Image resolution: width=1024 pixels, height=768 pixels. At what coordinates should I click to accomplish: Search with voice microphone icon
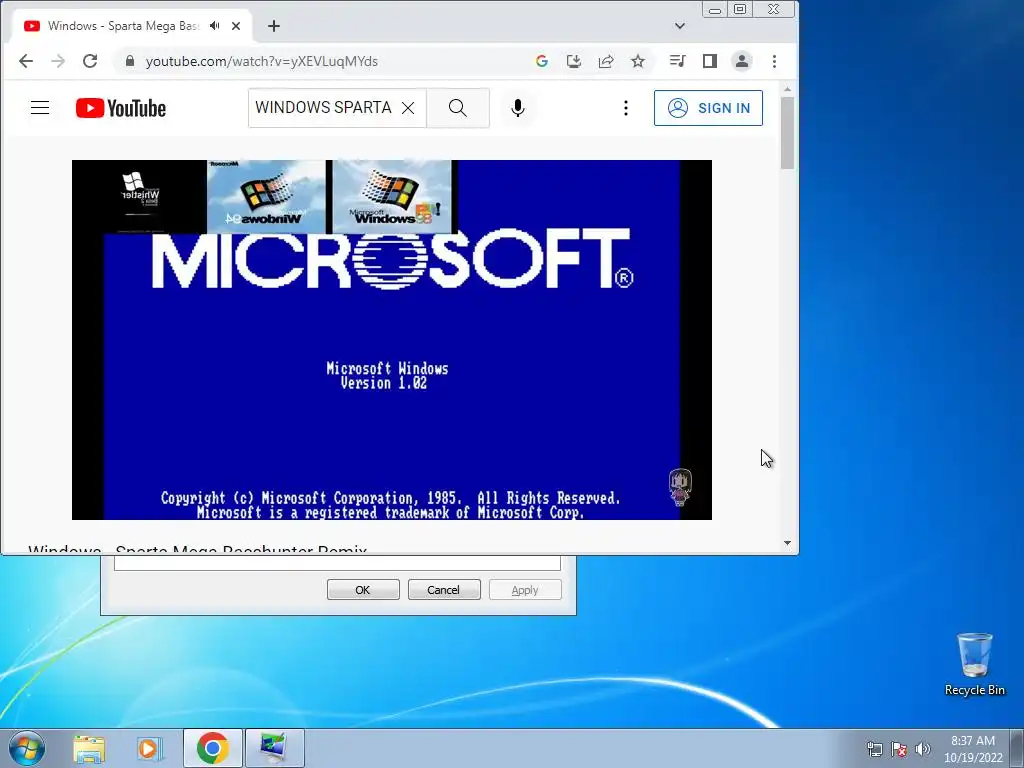[x=518, y=108]
